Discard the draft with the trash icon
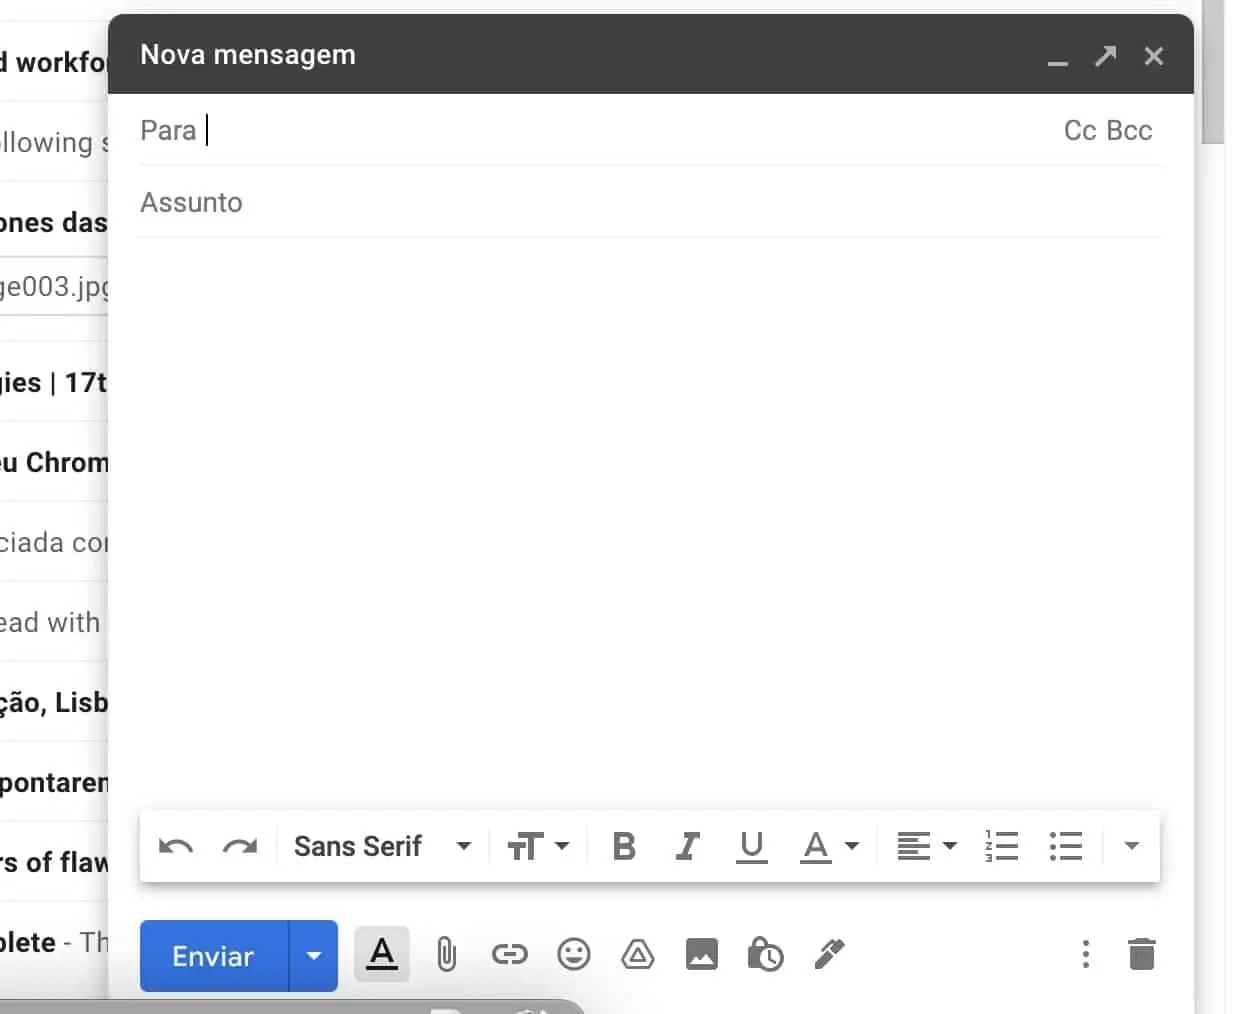This screenshot has height=1014, width=1258. 1142,954
